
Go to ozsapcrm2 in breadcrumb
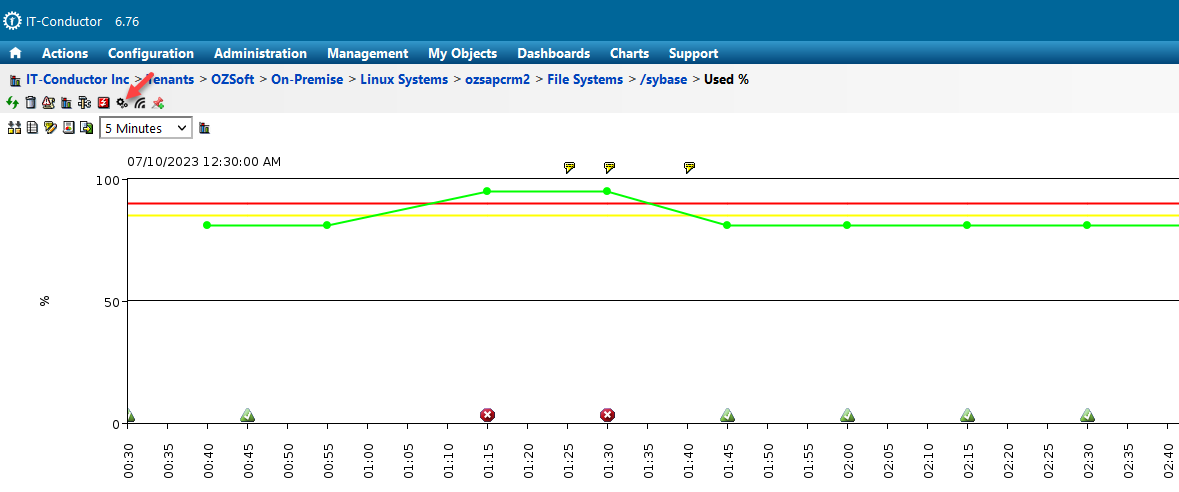(x=497, y=79)
